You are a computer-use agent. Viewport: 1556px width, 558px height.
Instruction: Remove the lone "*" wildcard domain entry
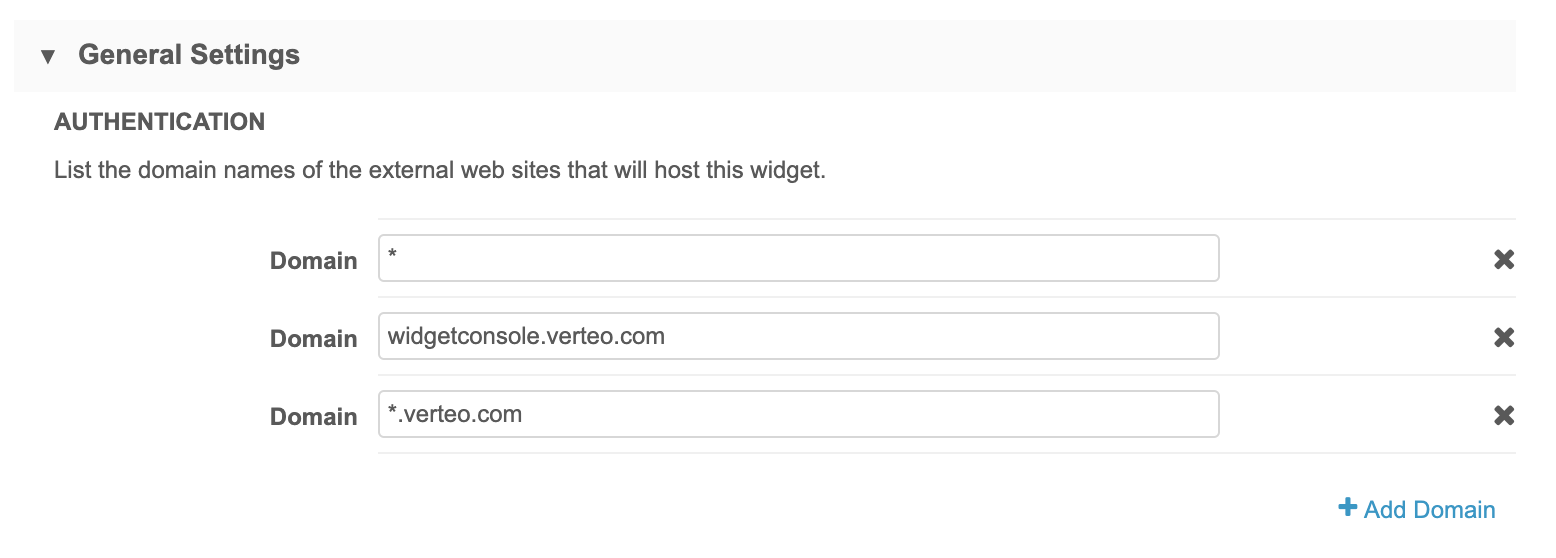[1503, 260]
